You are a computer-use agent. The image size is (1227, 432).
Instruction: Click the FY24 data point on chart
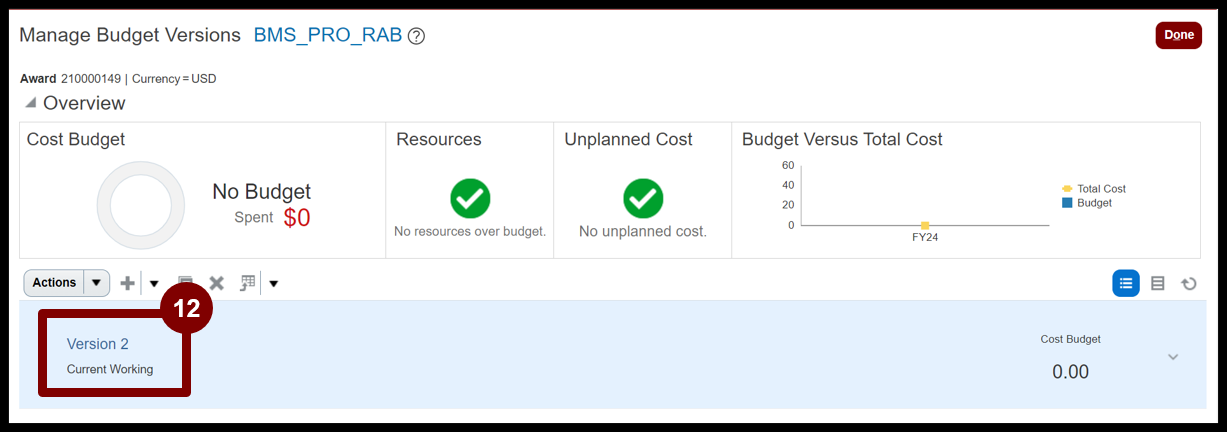point(925,225)
